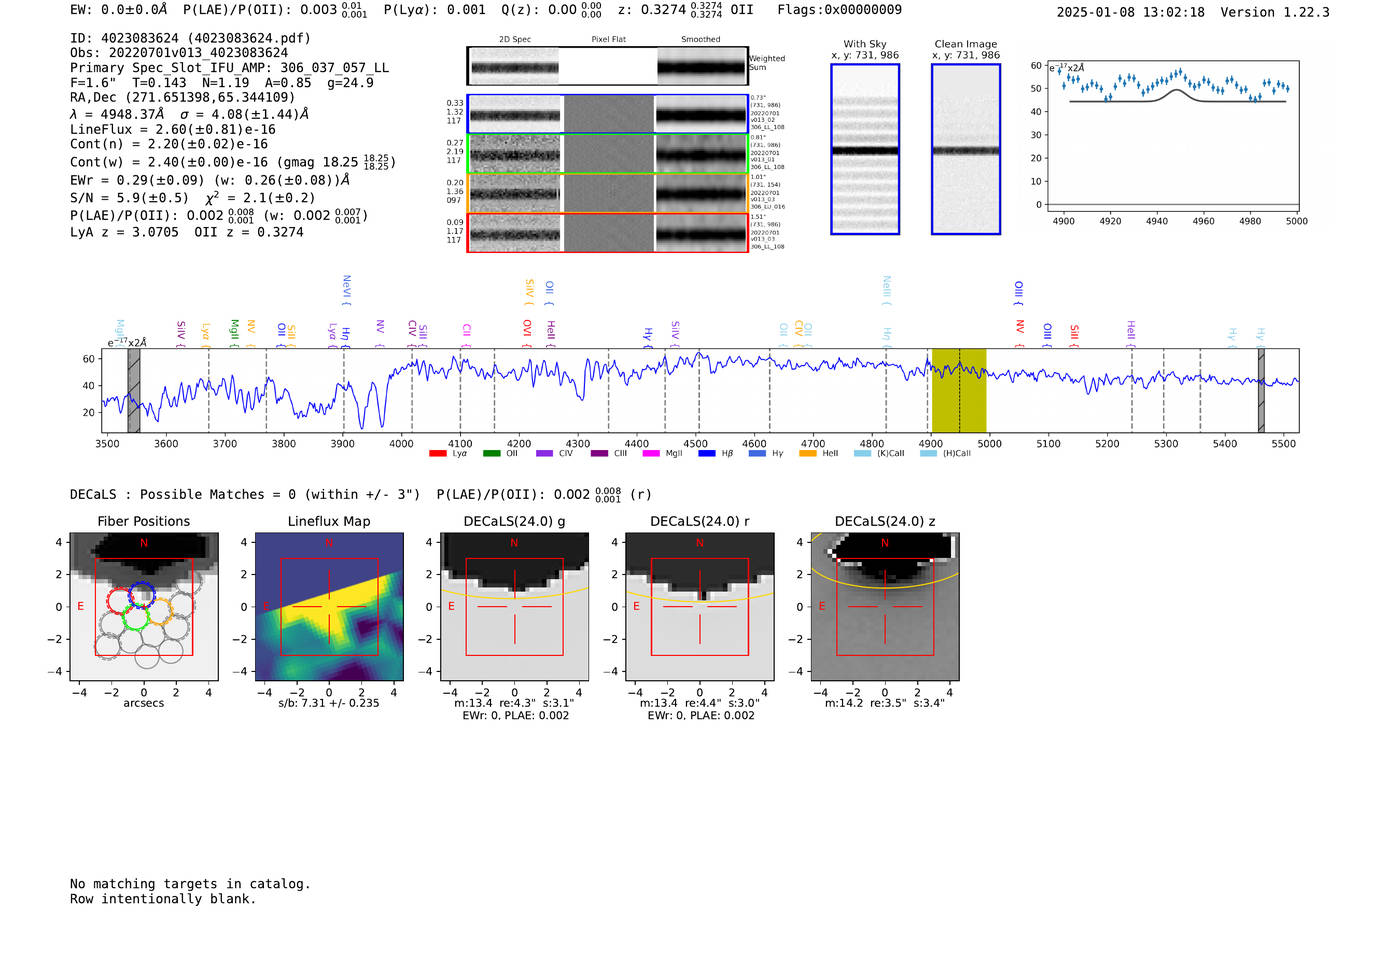
Task: Select the DECaLS r band image
Action: pos(699,606)
